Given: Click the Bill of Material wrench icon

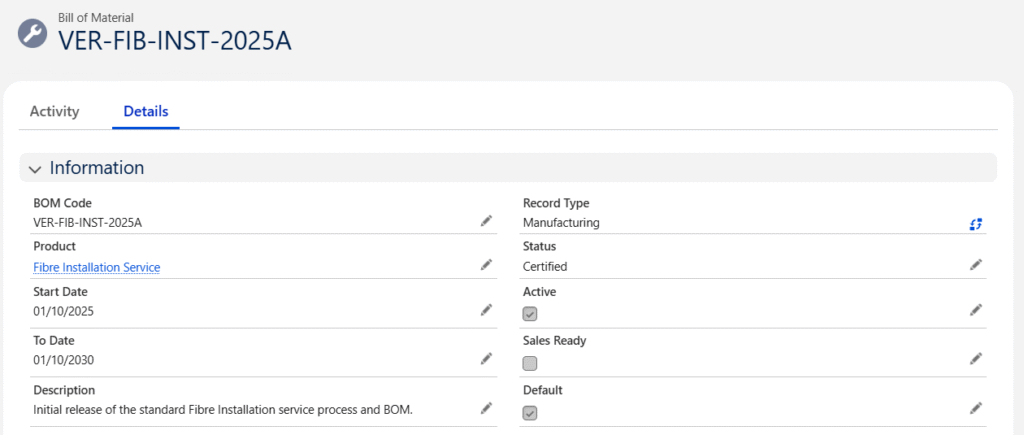Looking at the screenshot, I should pos(32,33).
